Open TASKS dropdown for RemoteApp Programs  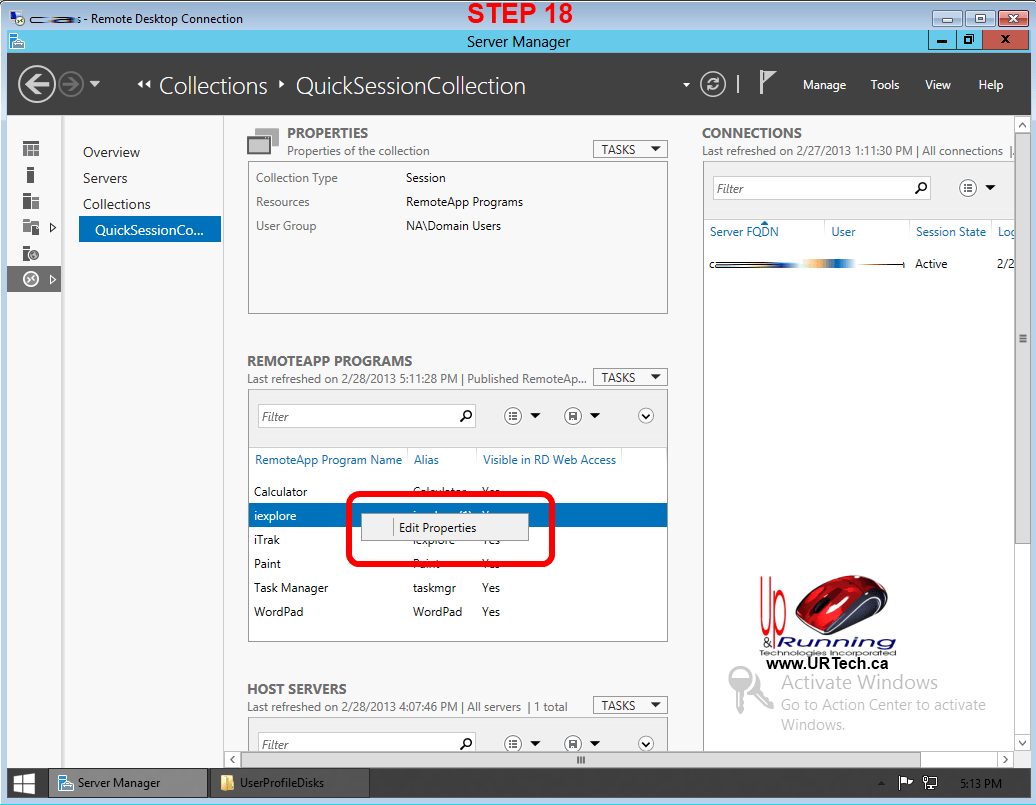click(629, 377)
